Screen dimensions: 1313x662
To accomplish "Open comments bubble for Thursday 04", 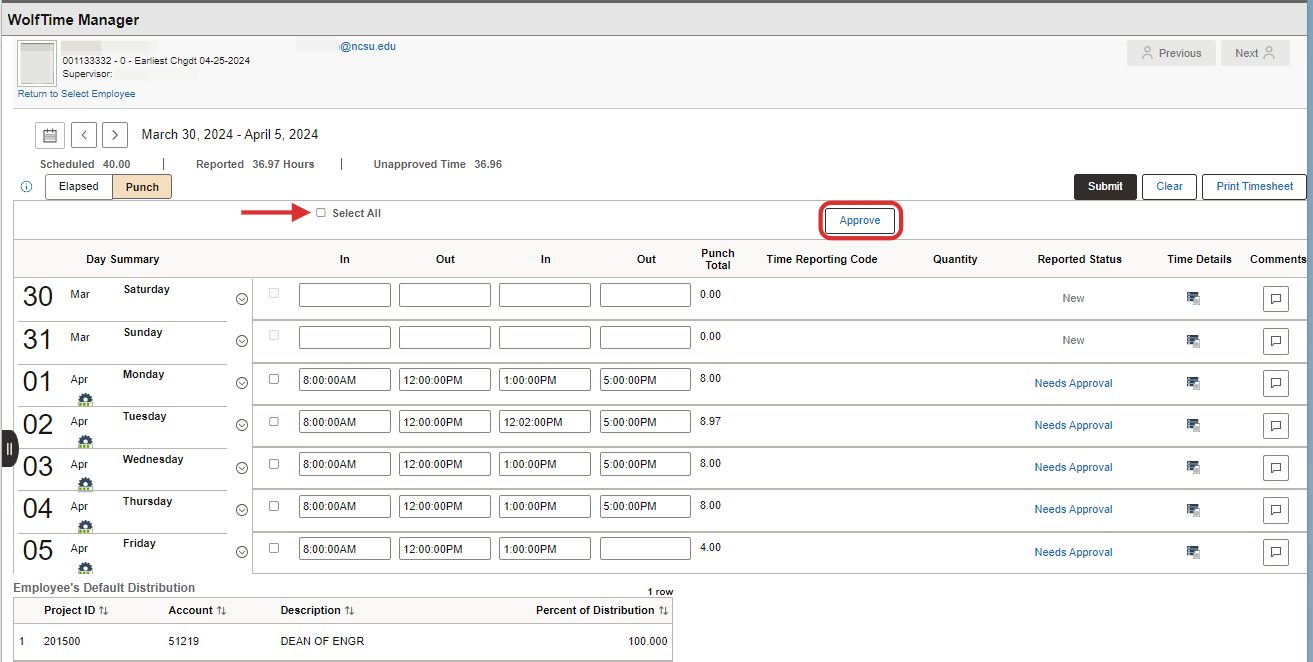I will click(x=1276, y=510).
